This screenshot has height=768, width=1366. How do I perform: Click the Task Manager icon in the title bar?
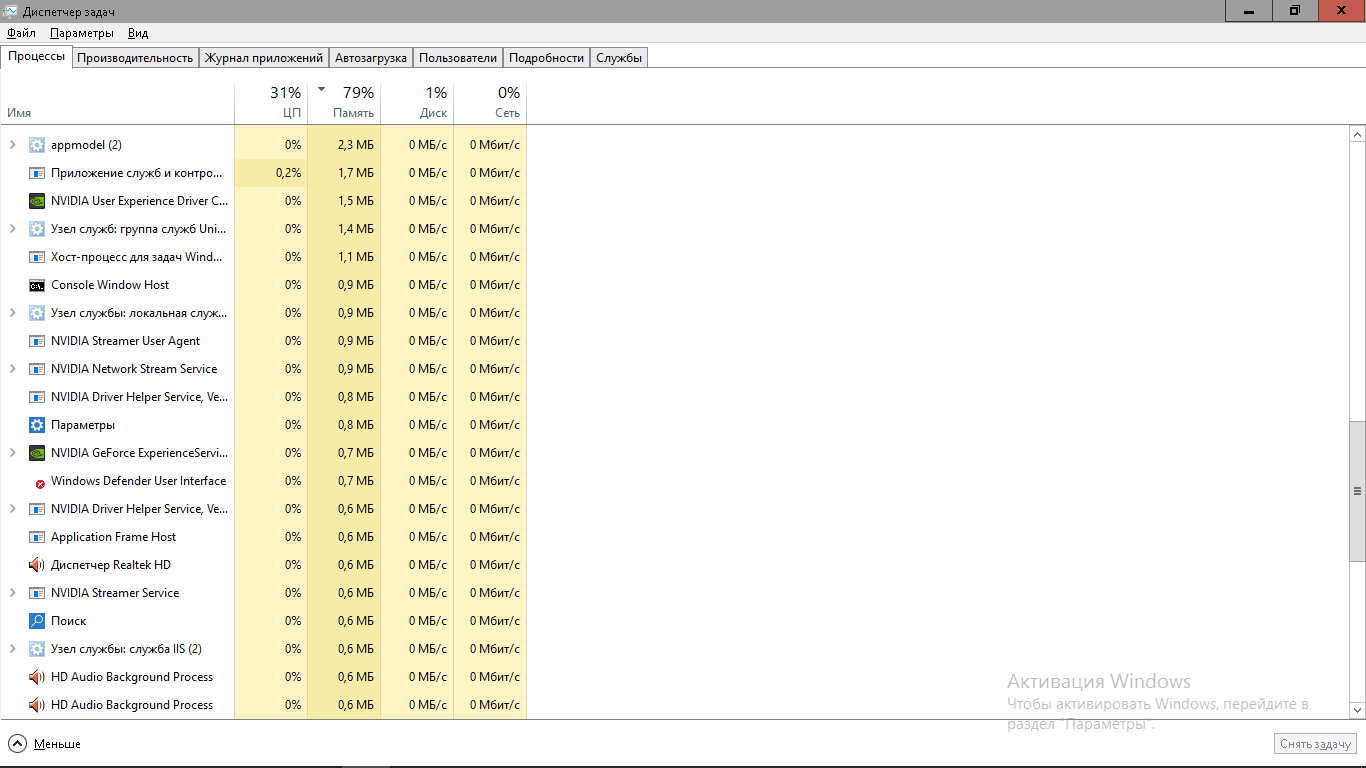coord(11,11)
